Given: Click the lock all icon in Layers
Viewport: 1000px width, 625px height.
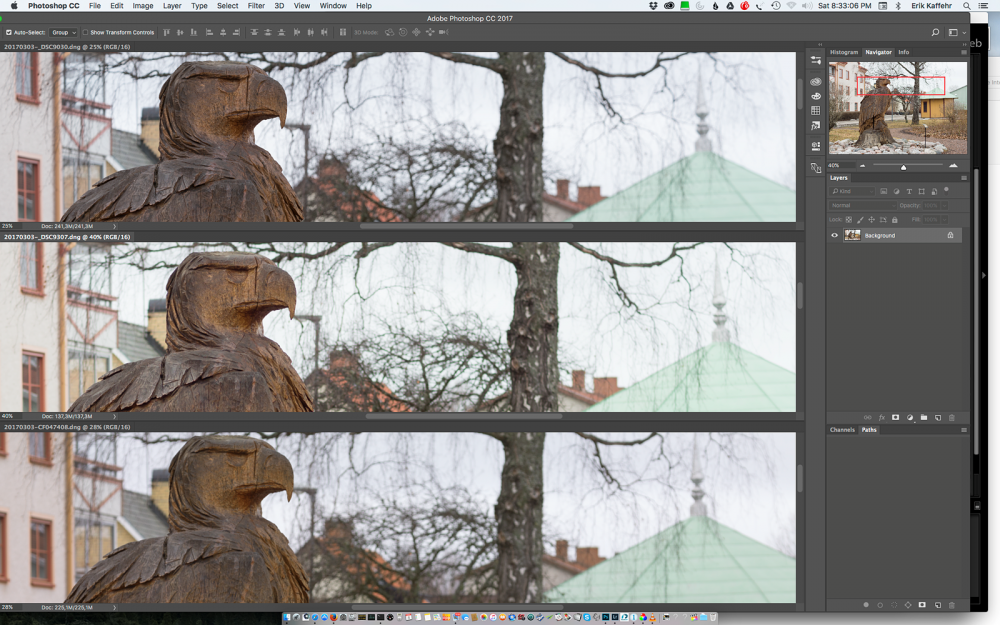Looking at the screenshot, I should coord(894,219).
